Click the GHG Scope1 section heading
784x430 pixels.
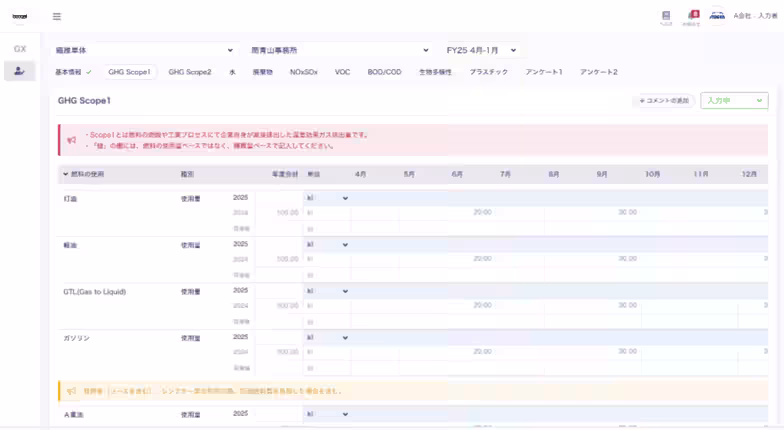84,100
